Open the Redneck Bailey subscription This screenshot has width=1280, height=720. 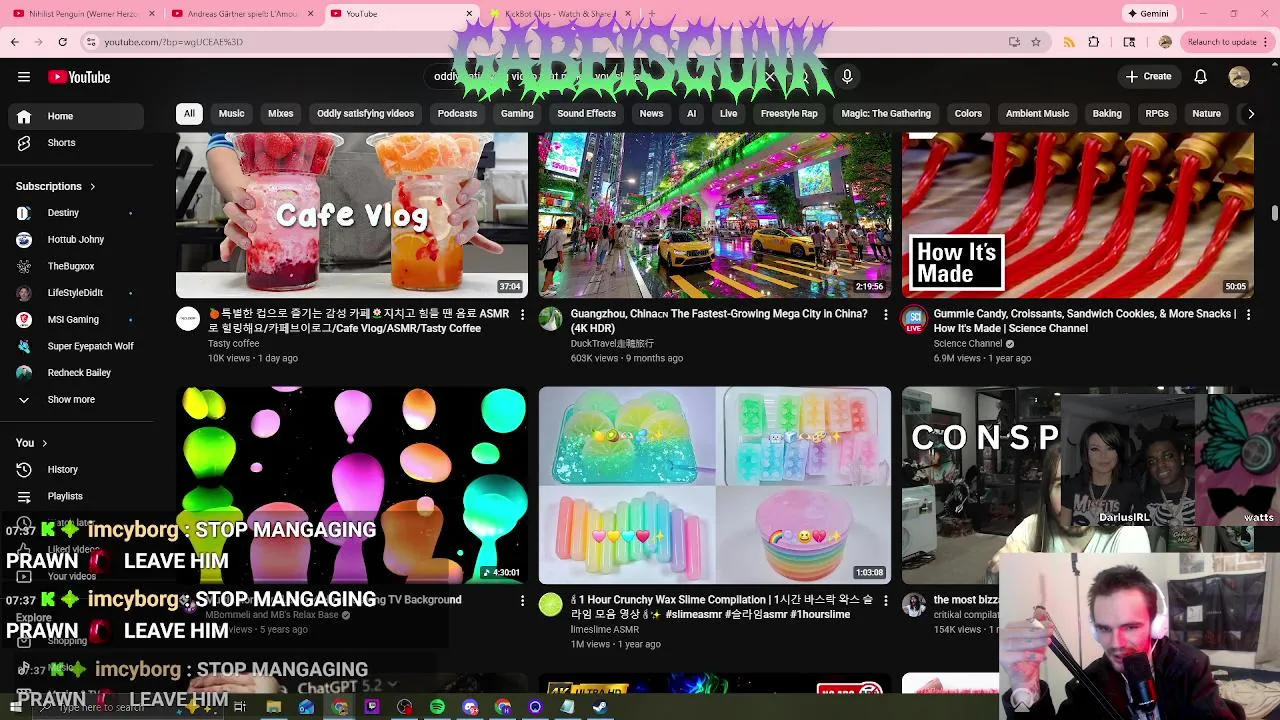click(76, 373)
